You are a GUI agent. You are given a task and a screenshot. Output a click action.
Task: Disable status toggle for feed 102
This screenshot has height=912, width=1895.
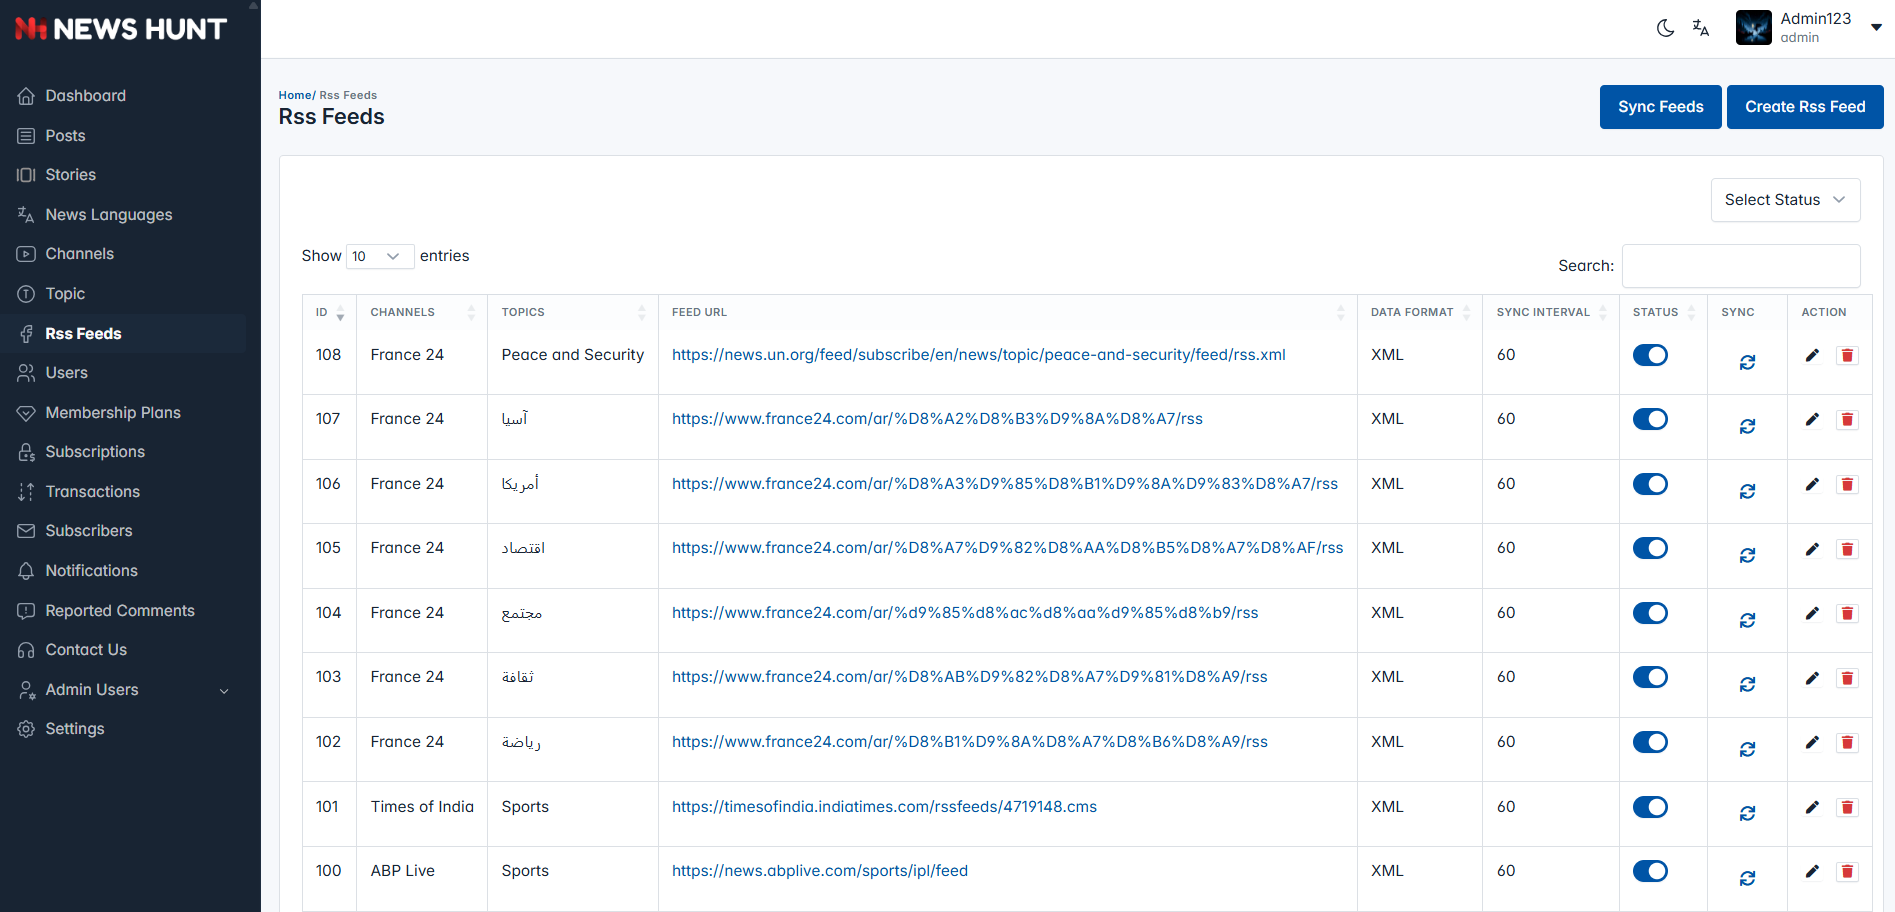(1650, 742)
